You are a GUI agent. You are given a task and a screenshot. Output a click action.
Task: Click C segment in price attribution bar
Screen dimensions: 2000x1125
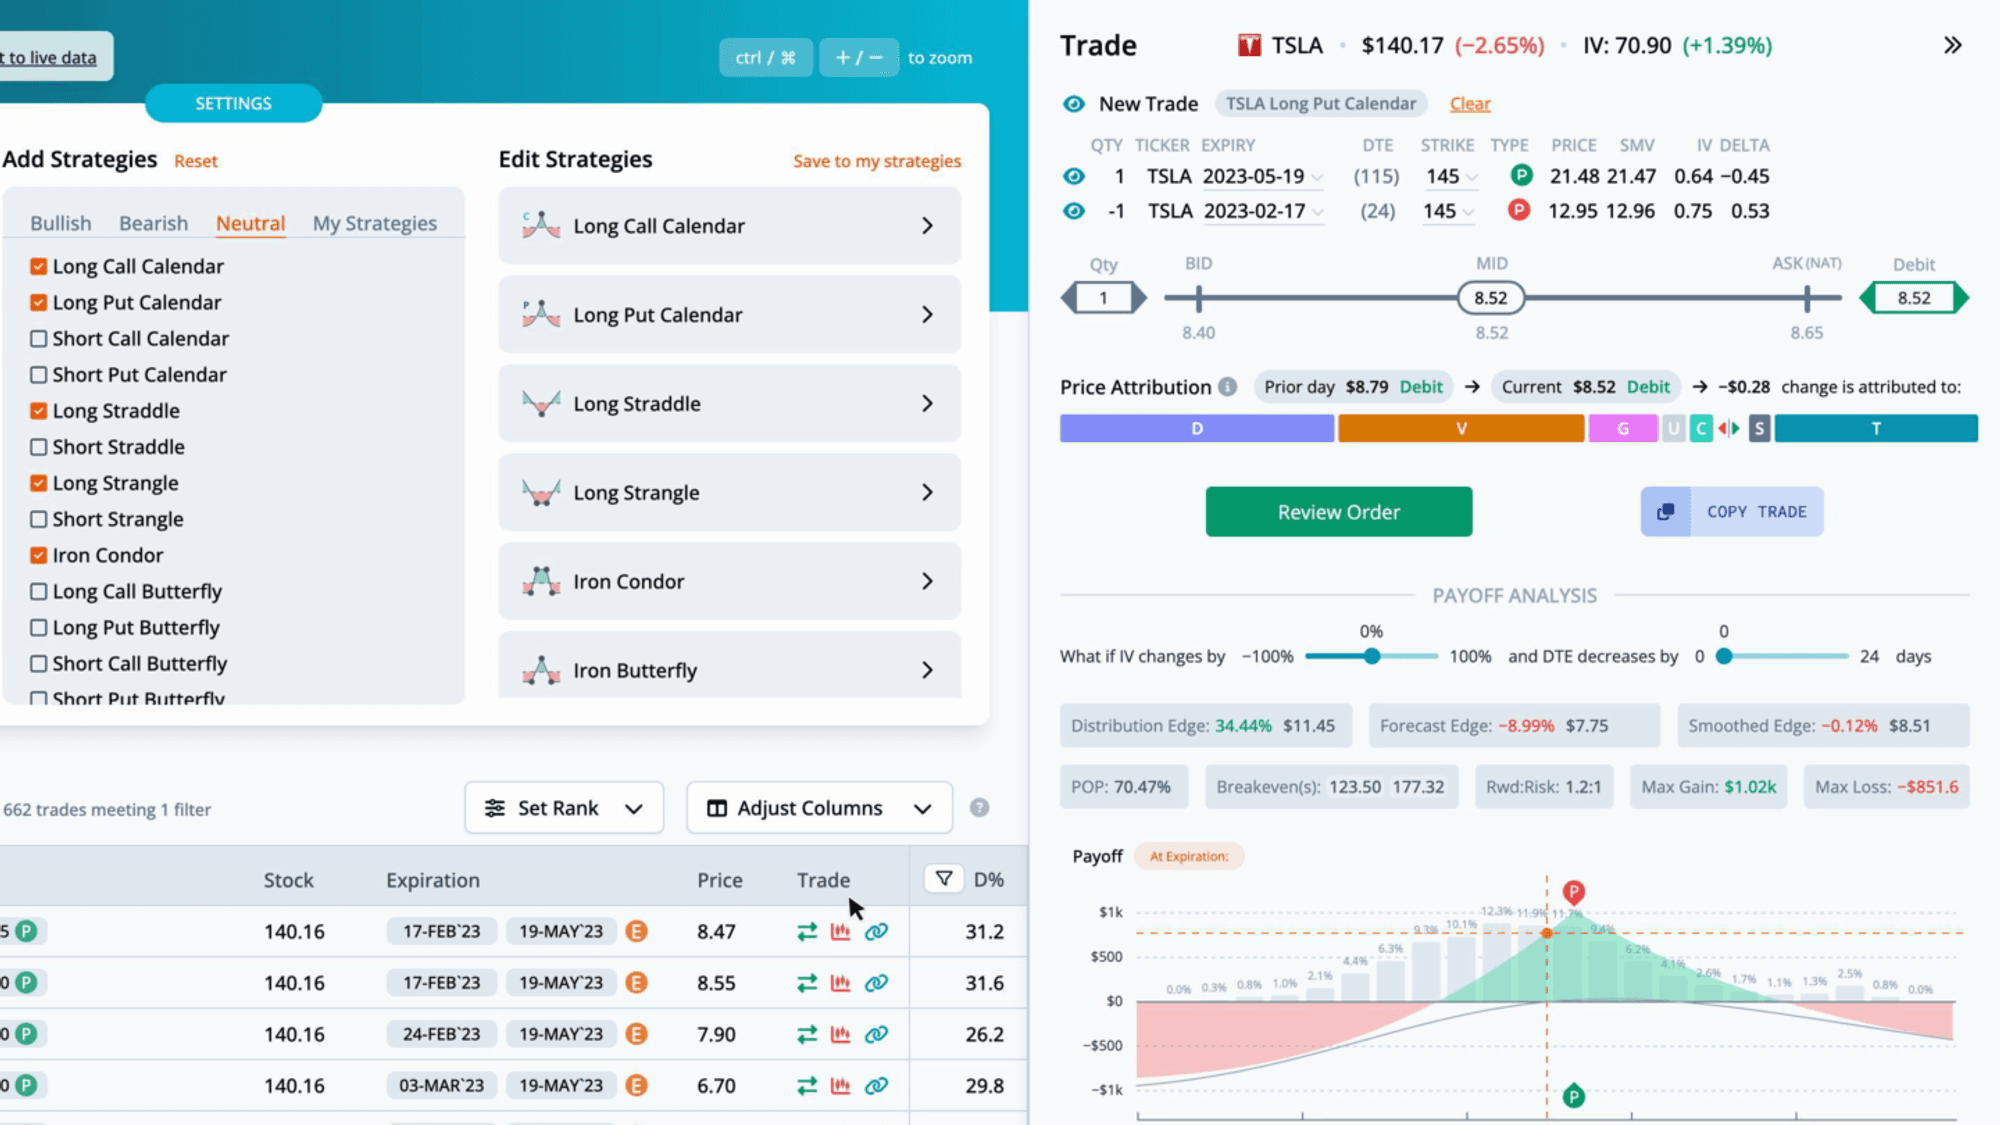point(1701,429)
